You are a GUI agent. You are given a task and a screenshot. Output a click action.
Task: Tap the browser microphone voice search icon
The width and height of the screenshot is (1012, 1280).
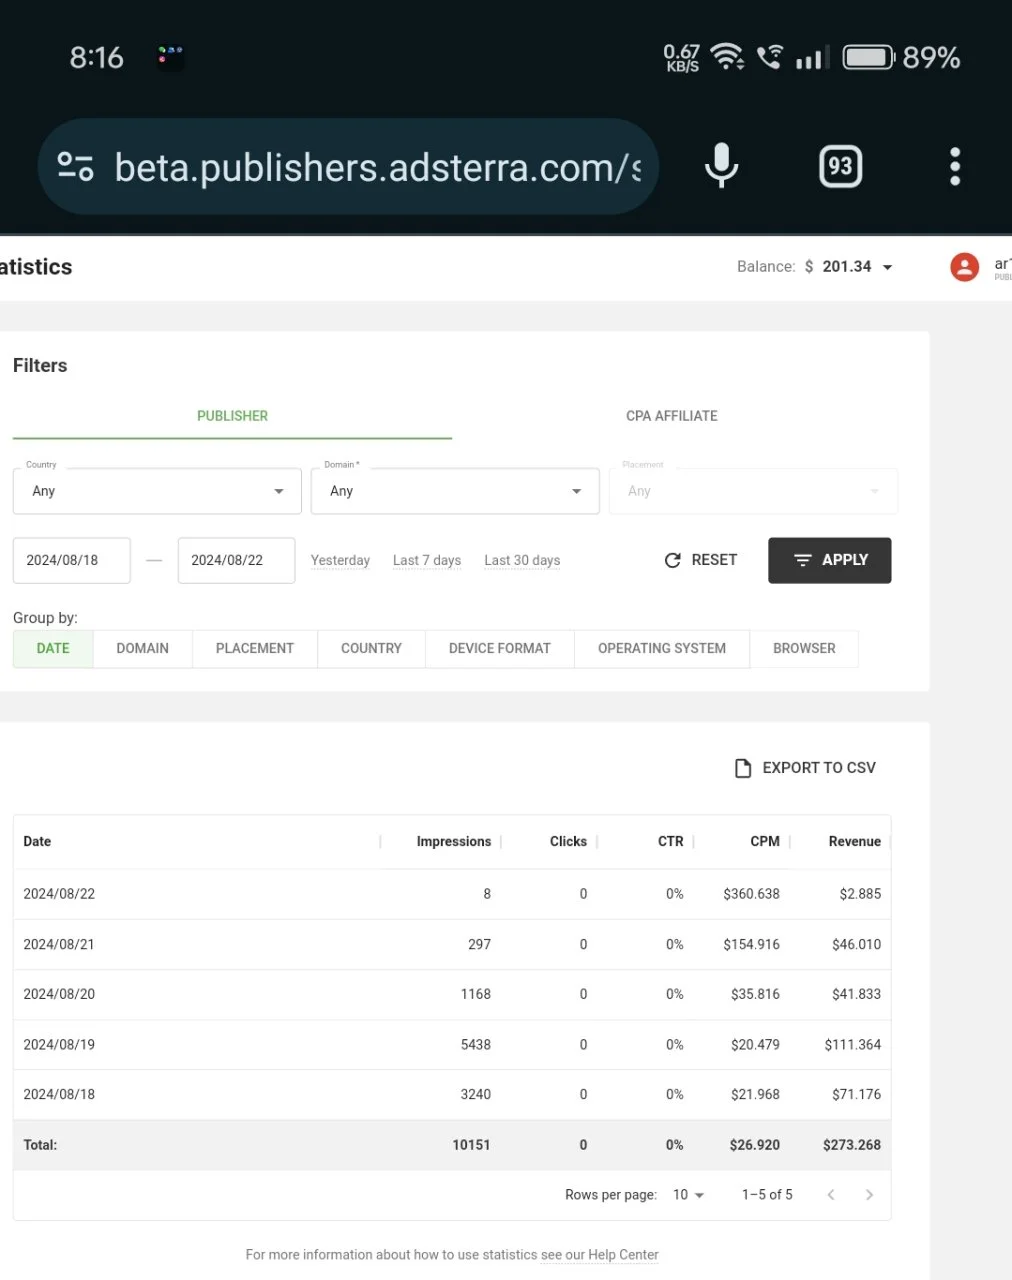click(x=721, y=166)
